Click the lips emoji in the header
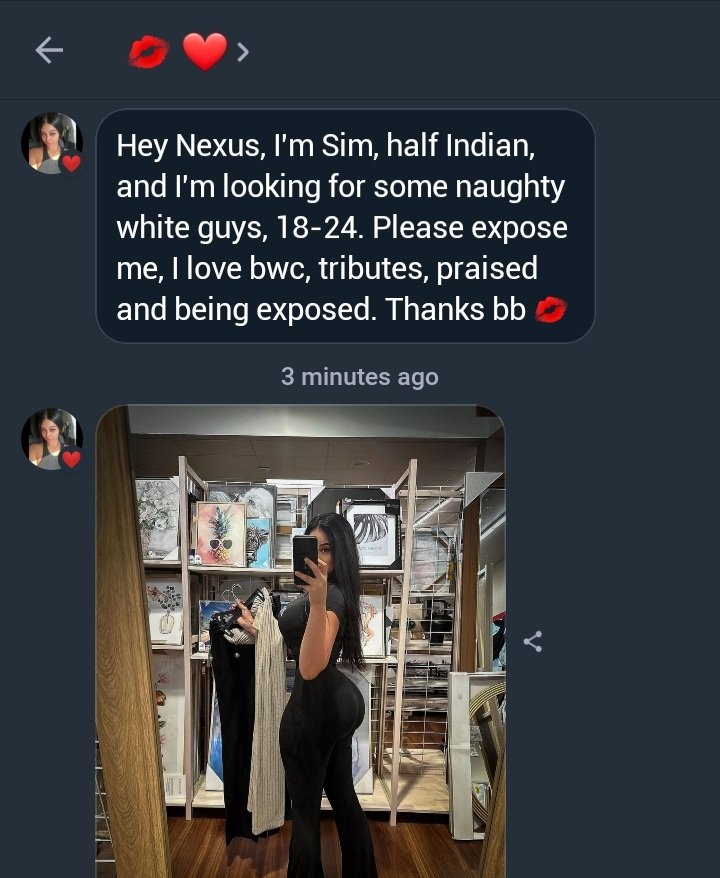This screenshot has height=878, width=720. [x=148, y=52]
